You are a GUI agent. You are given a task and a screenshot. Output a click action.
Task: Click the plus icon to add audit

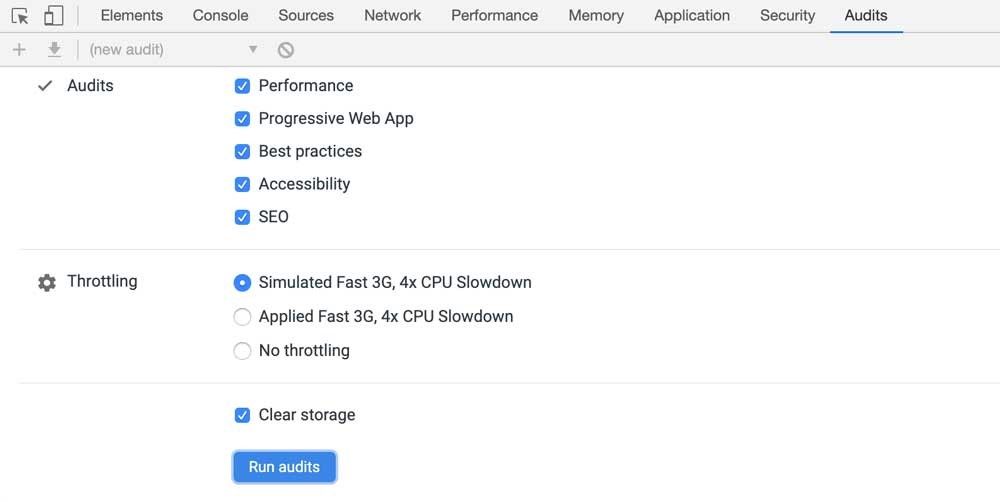click(19, 50)
